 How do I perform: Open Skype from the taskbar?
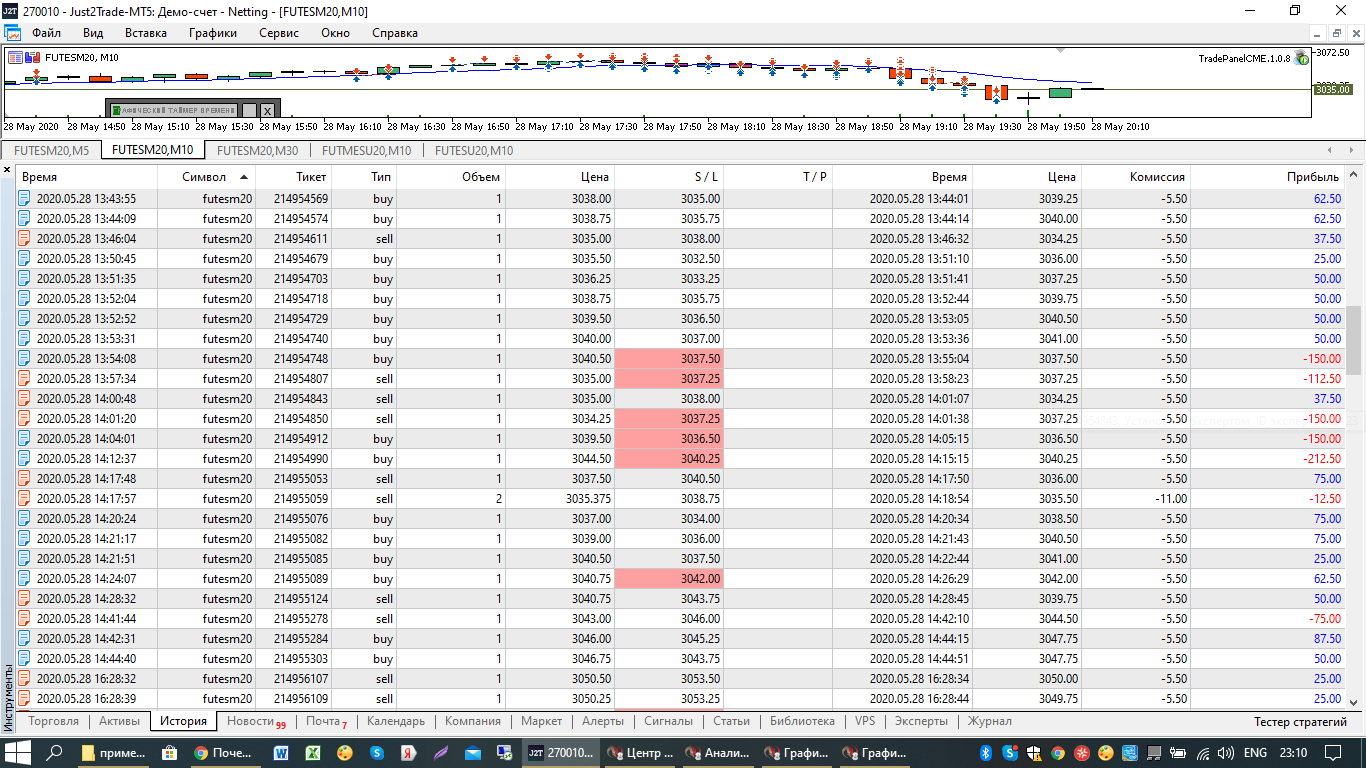tap(376, 752)
